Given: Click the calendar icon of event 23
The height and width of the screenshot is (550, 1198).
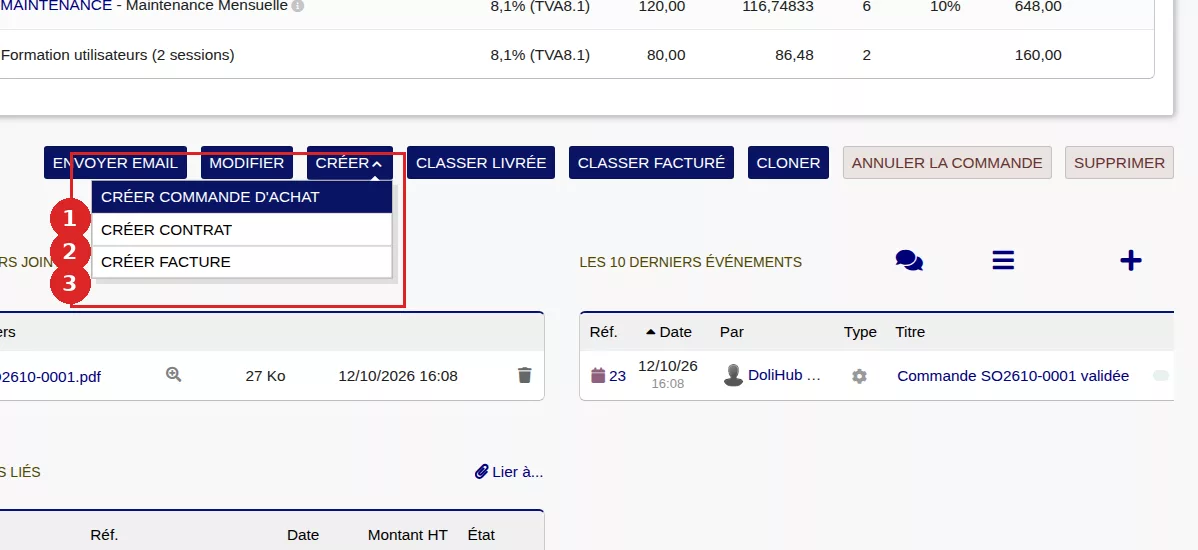Looking at the screenshot, I should pos(598,375).
